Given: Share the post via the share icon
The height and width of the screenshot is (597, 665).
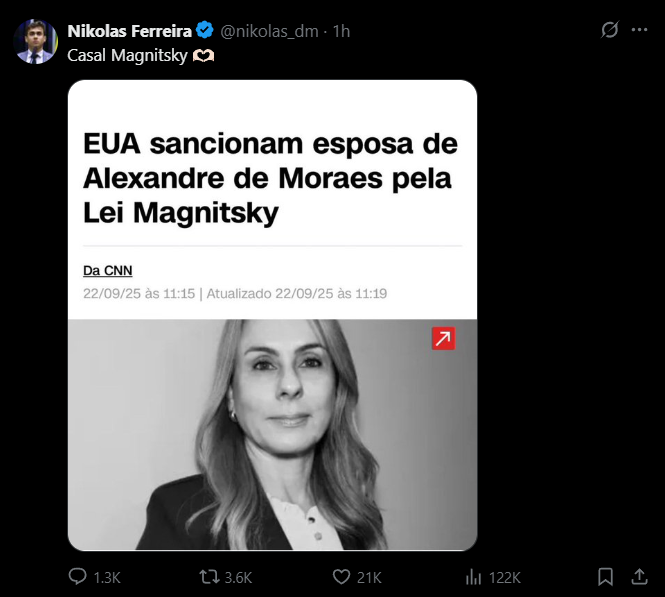Looking at the screenshot, I should click(639, 577).
